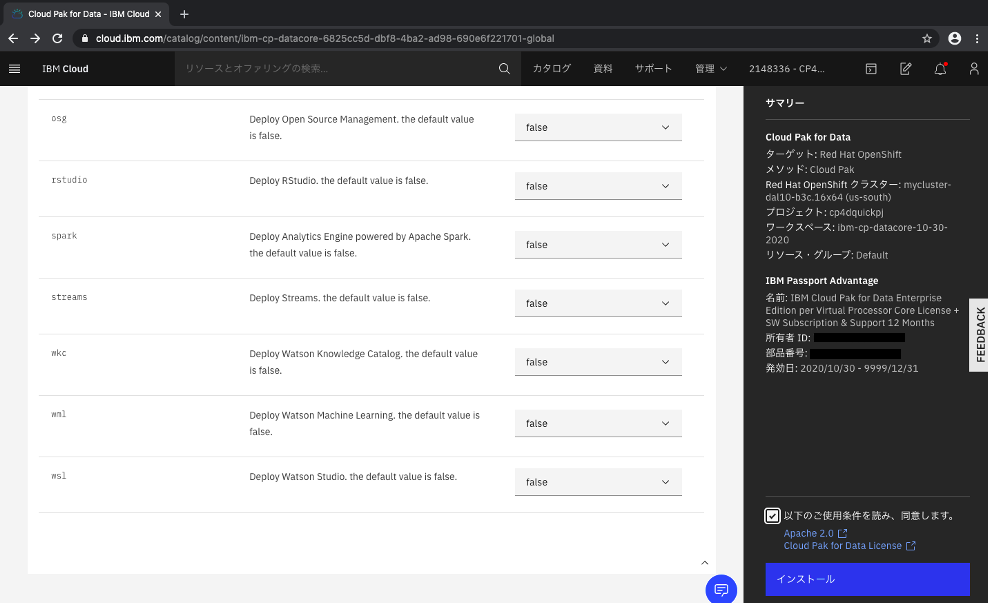This screenshot has height=603, width=988.
Task: Close the Cloud Pak for Data tab
Action: coord(158,14)
